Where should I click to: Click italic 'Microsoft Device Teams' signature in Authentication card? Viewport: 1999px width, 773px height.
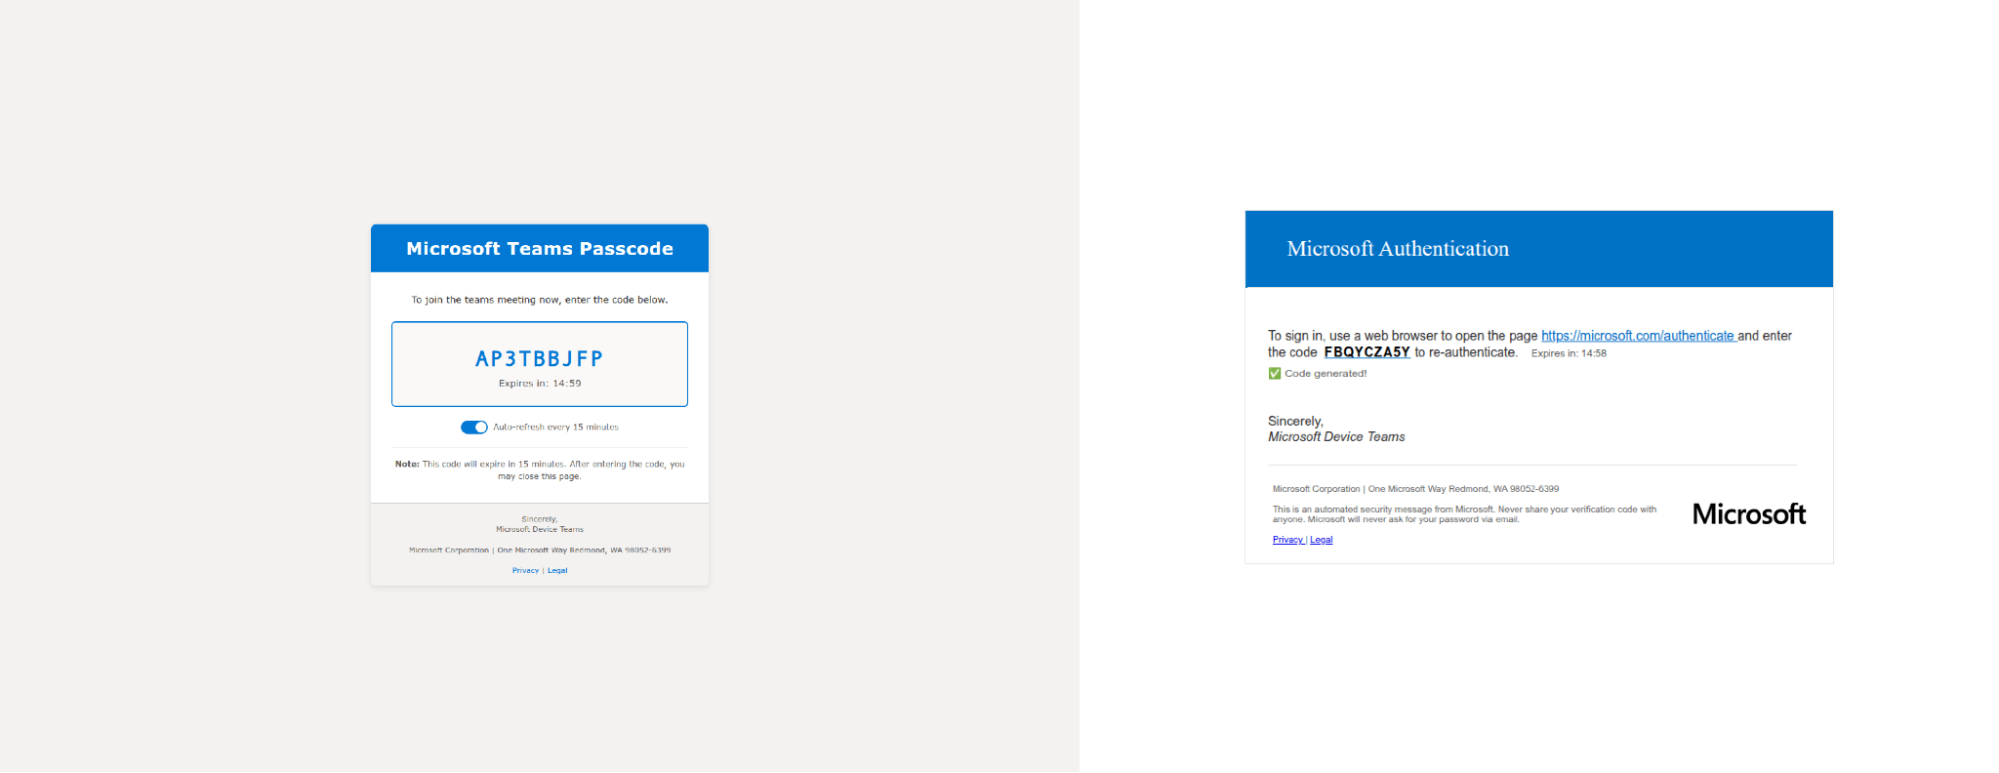tap(1336, 437)
